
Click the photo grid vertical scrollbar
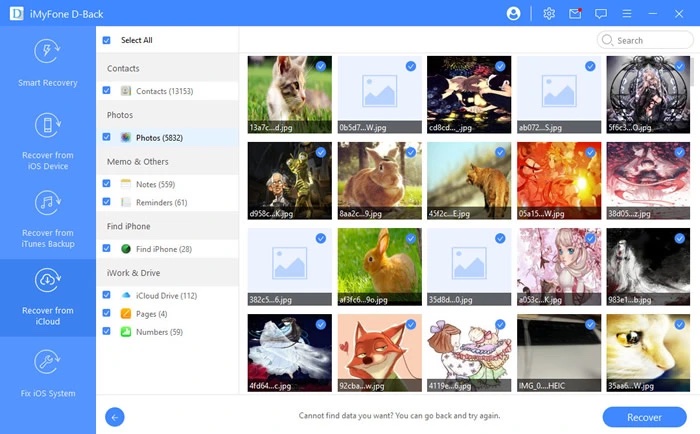(x=692, y=71)
